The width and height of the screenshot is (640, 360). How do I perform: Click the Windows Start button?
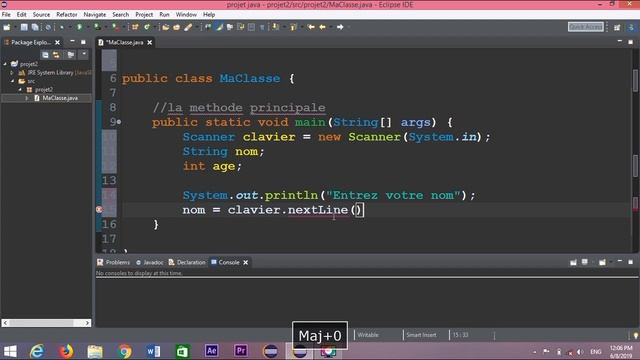(x=10, y=351)
